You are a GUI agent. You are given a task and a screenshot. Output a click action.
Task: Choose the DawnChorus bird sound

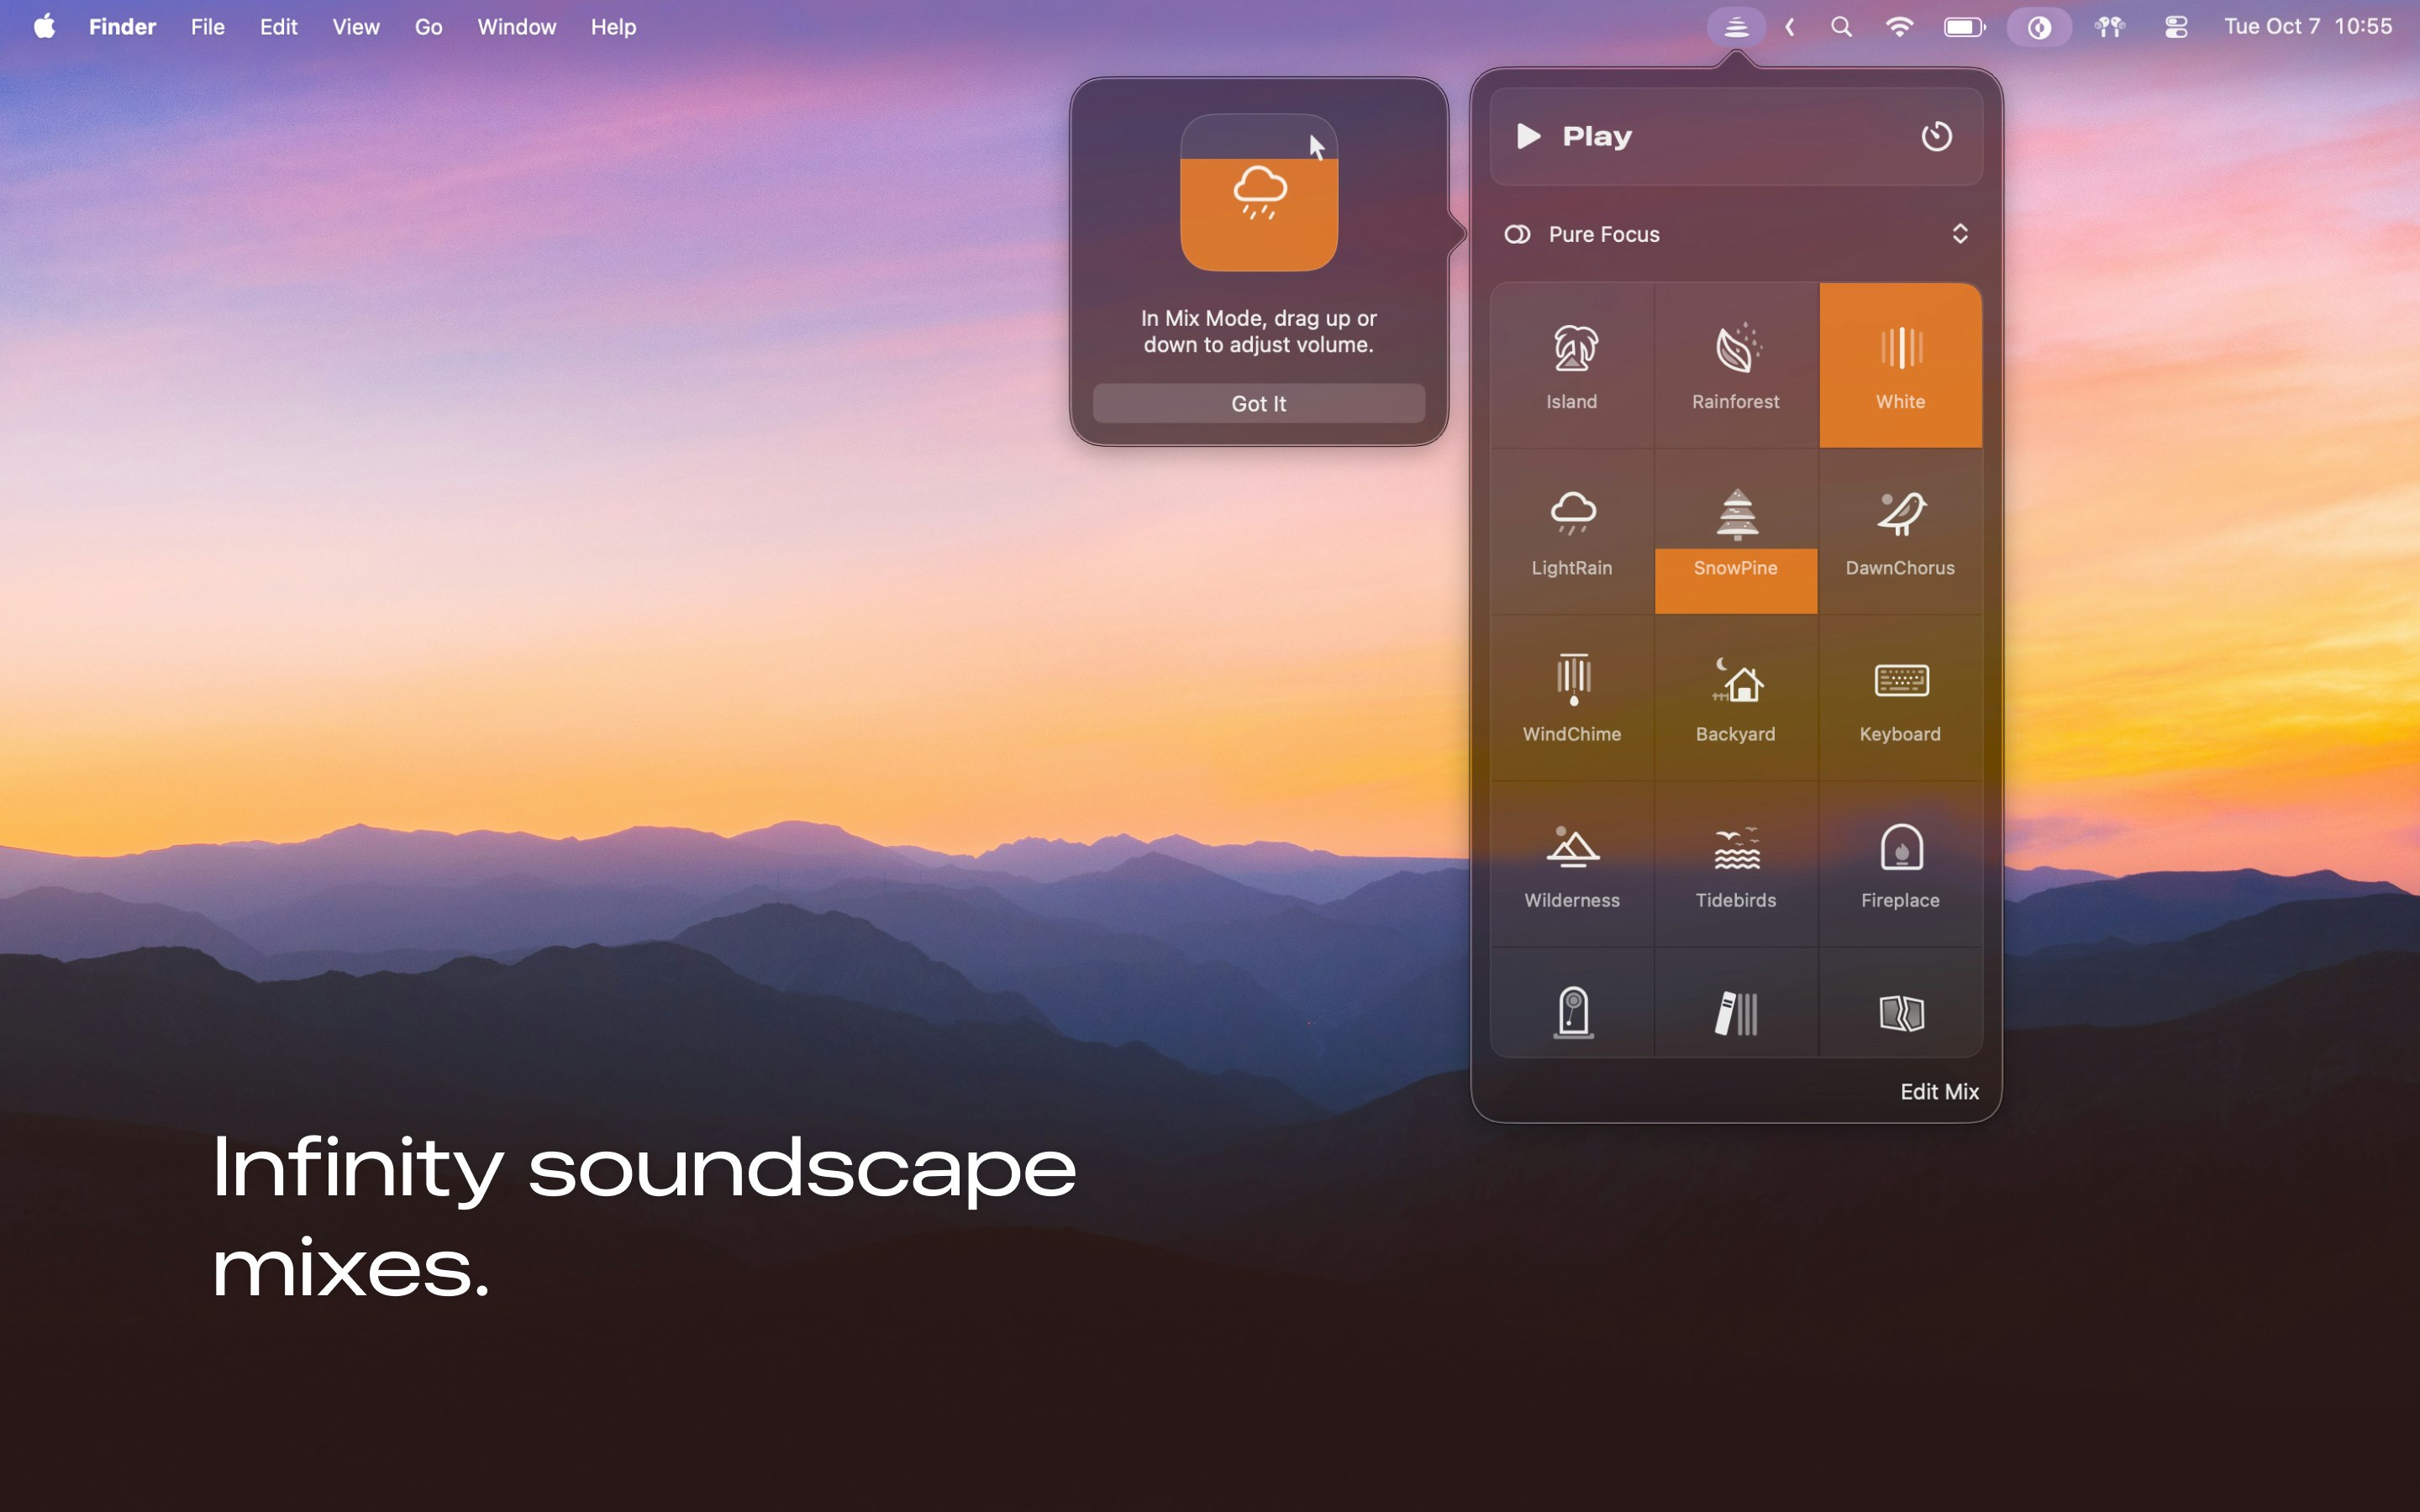1899,529
